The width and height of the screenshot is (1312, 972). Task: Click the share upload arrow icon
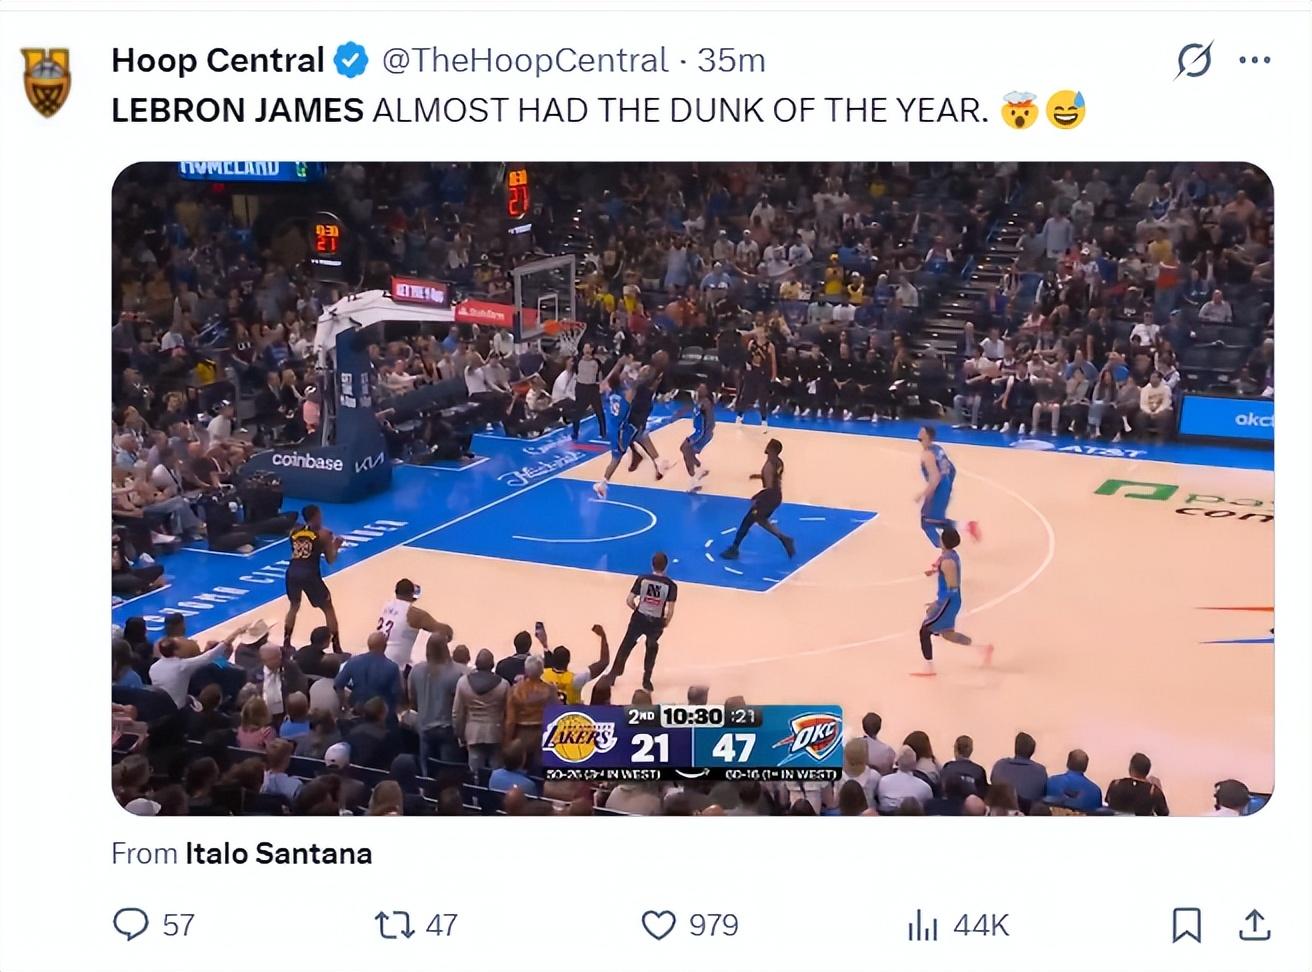[1254, 925]
